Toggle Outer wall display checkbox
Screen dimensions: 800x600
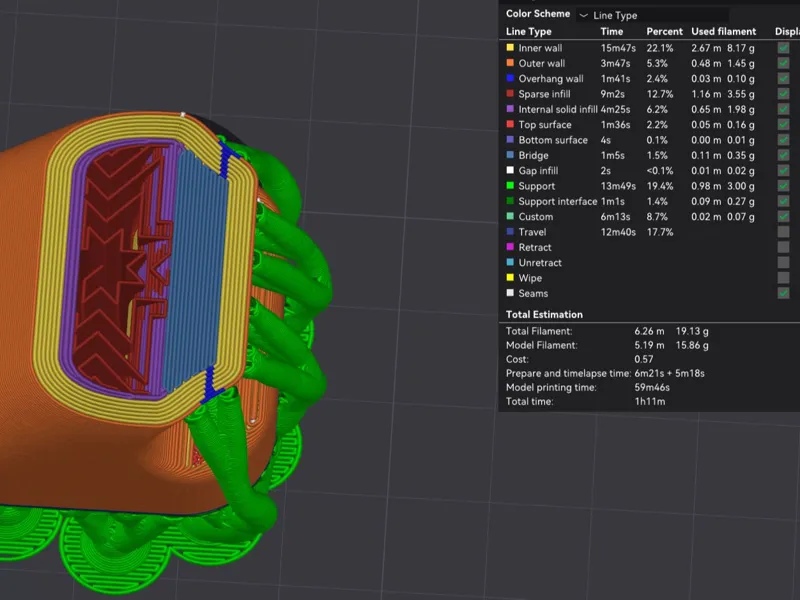(x=783, y=63)
